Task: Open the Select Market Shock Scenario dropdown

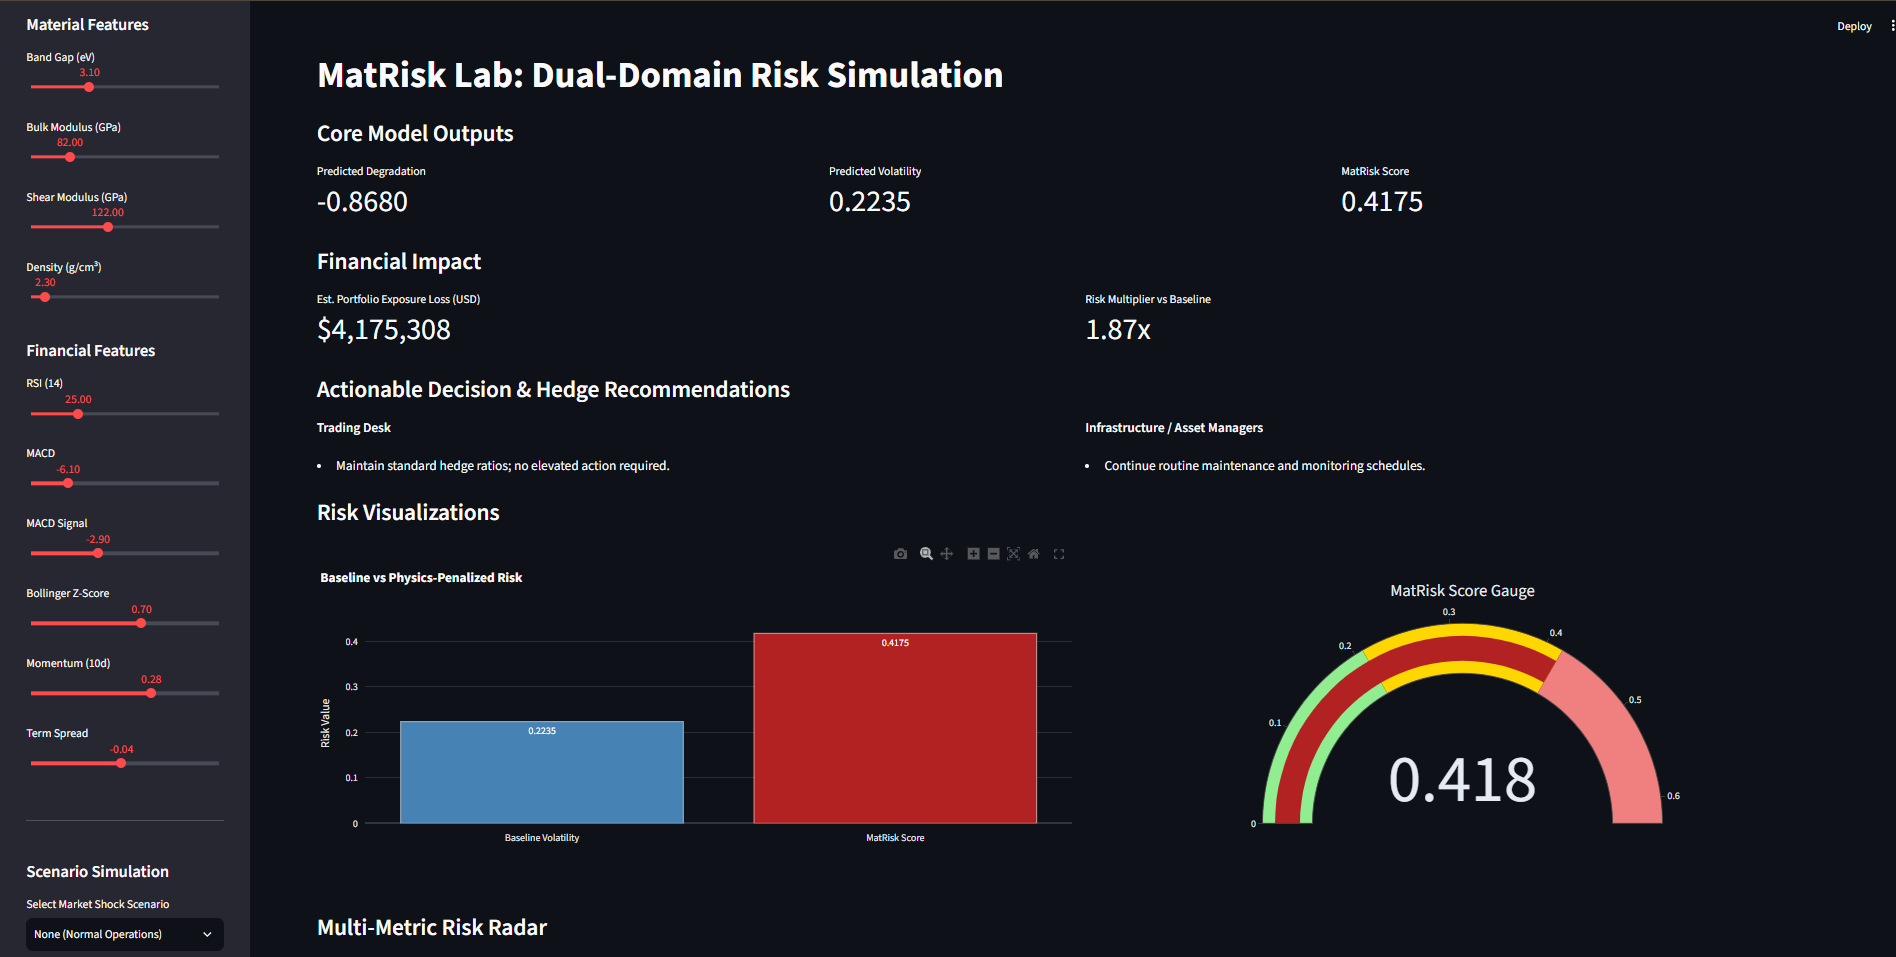Action: point(125,934)
